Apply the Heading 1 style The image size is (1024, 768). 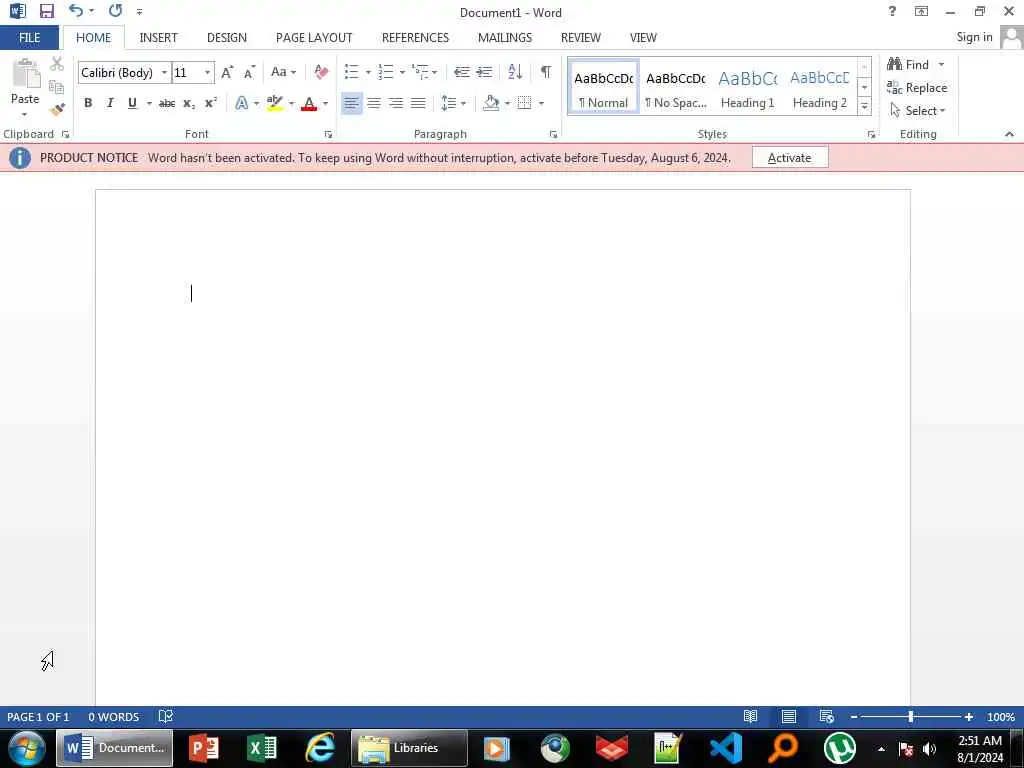coord(748,88)
